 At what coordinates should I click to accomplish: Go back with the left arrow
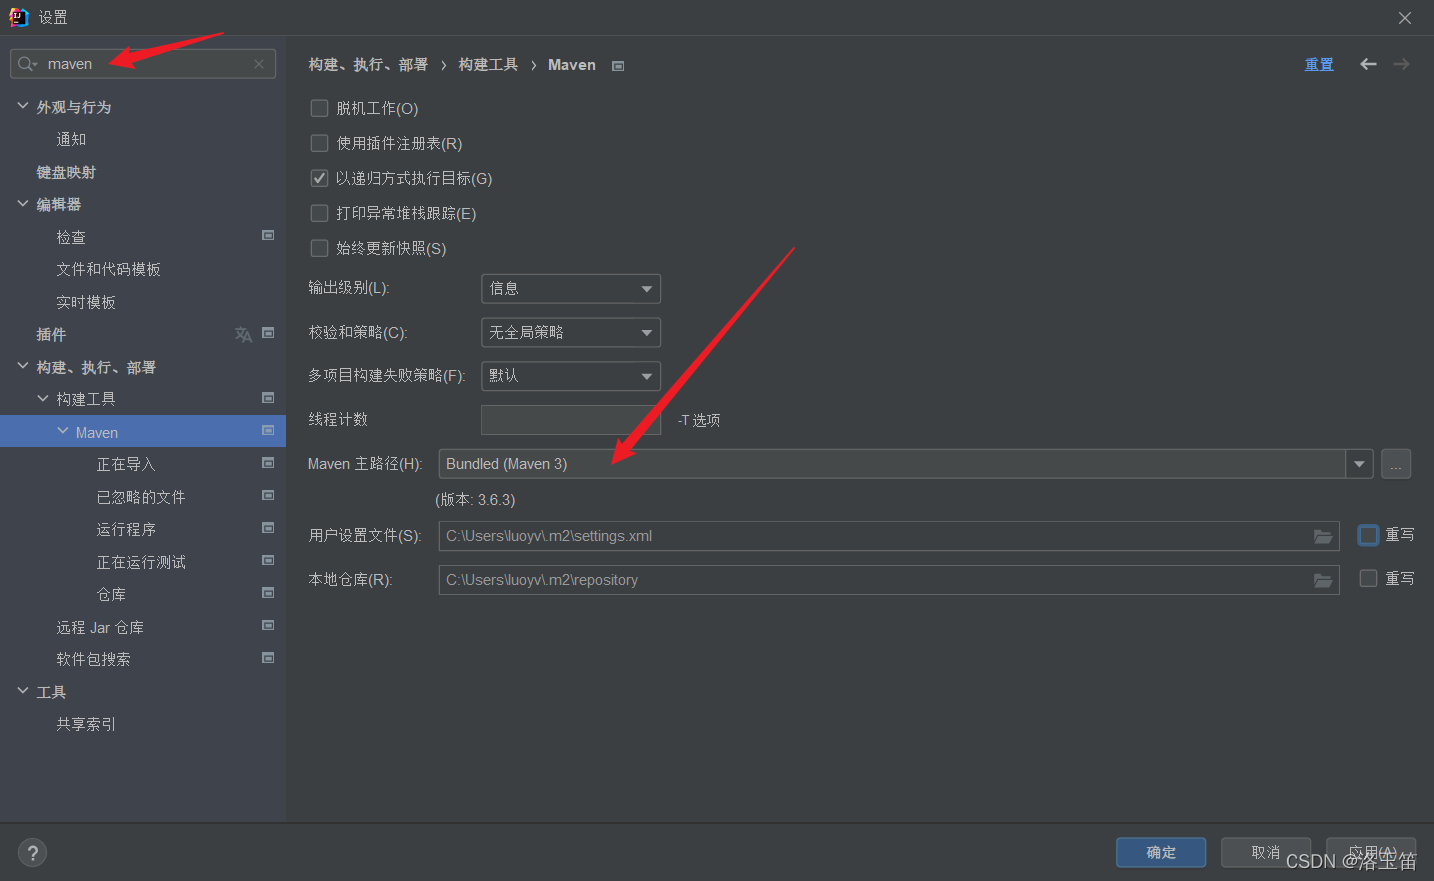pyautogui.click(x=1368, y=64)
